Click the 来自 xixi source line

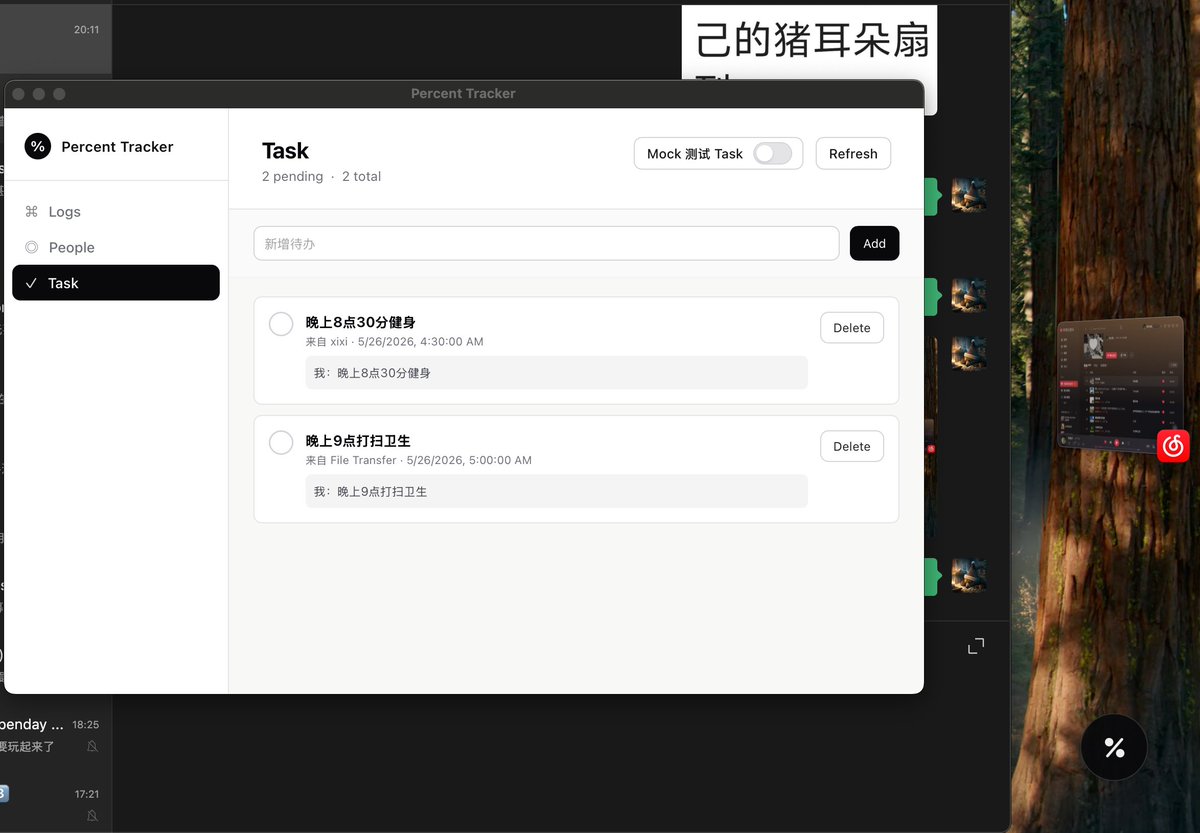click(394, 342)
